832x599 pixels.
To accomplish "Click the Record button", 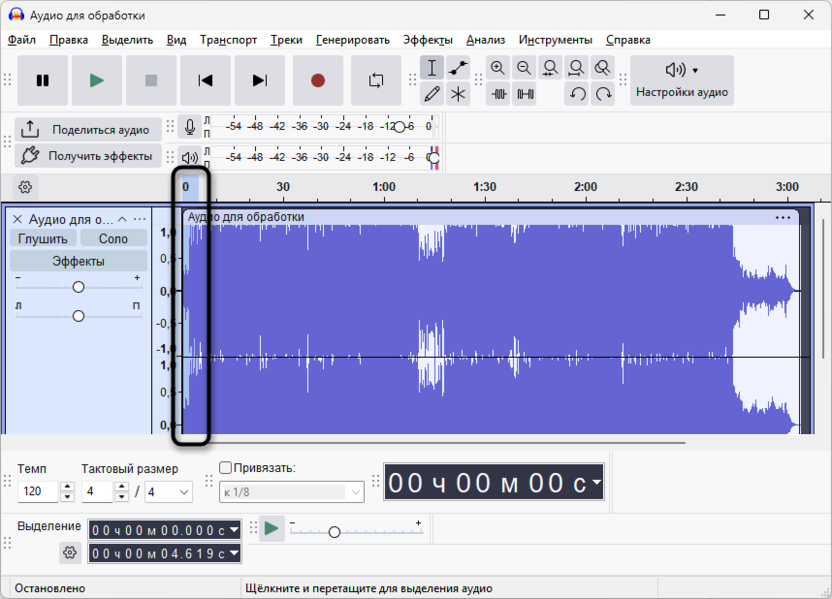I will (x=318, y=81).
